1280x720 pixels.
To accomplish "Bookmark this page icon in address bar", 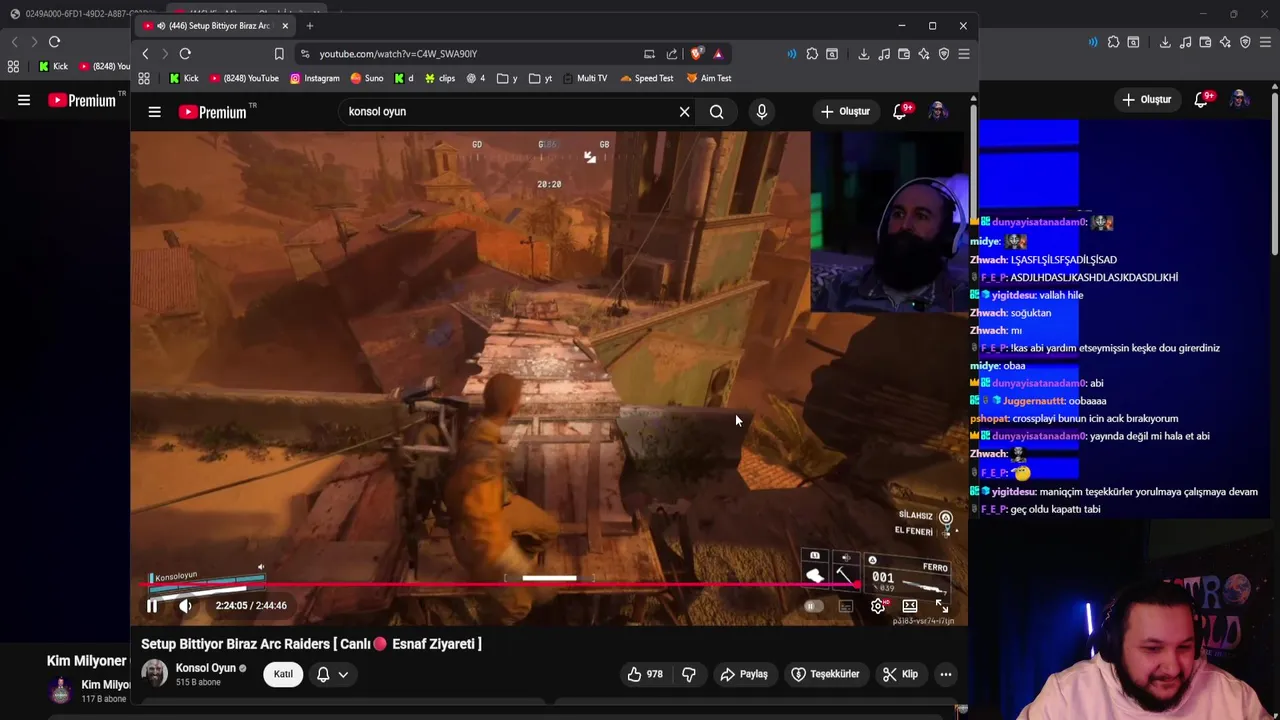I will (279, 54).
